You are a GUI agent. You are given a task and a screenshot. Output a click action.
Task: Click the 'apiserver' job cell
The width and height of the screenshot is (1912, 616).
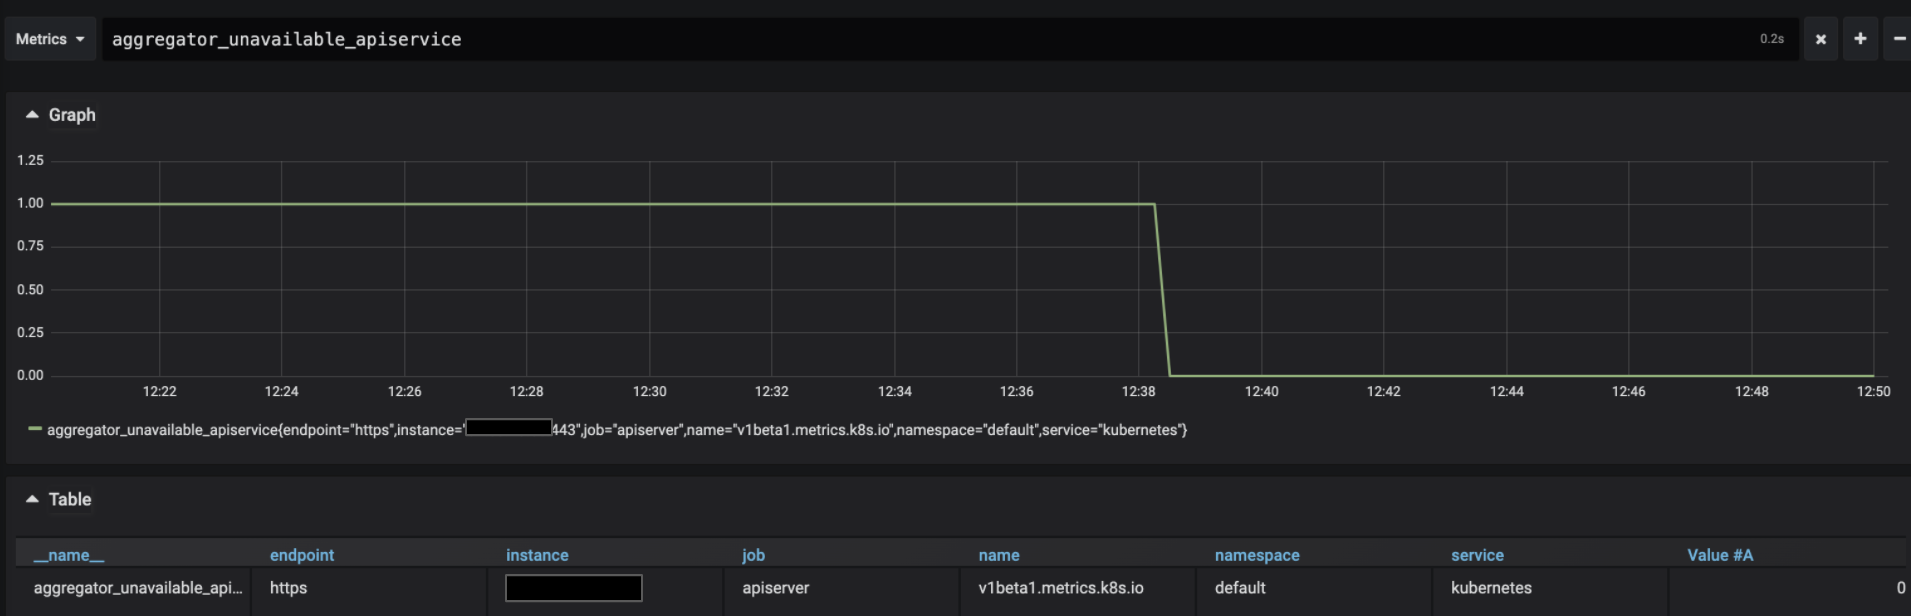pyautogui.click(x=775, y=588)
